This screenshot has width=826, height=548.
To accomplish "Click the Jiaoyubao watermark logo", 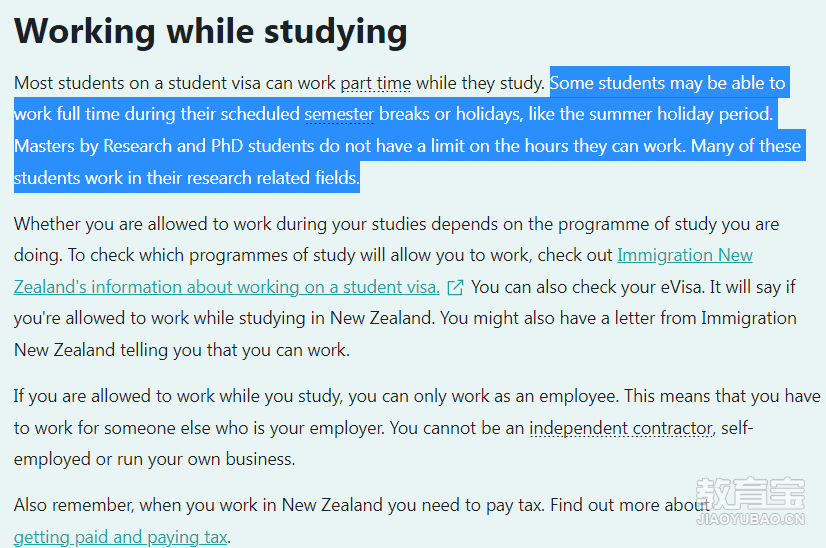I will click(x=750, y=501).
